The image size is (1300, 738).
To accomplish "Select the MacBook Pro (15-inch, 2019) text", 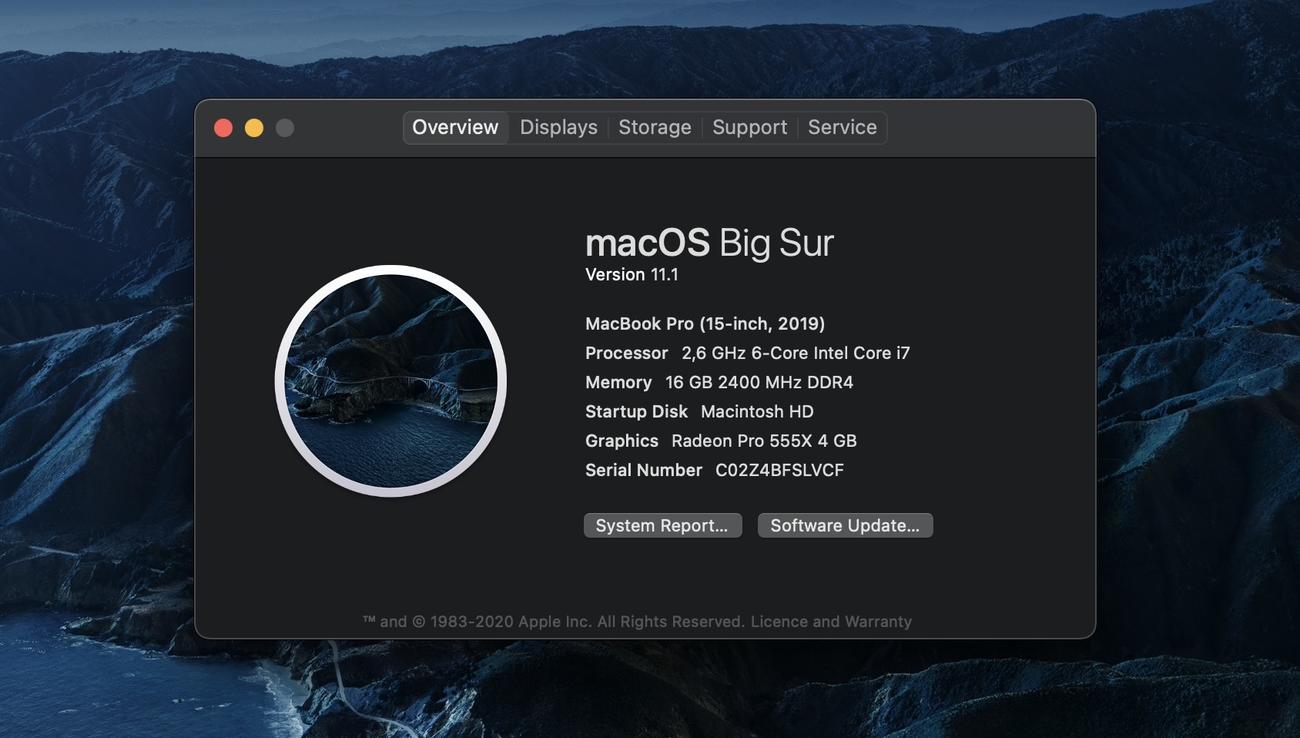I will (x=705, y=324).
